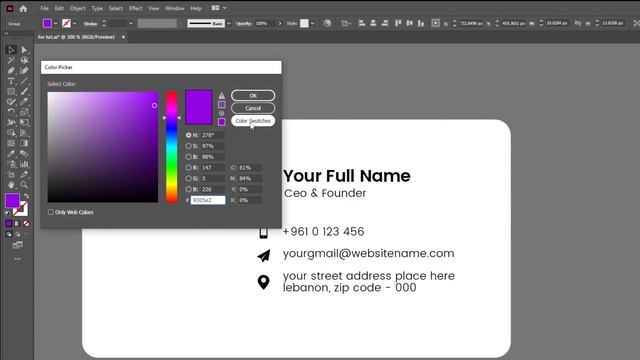Select the R (red) radio button
The image size is (640, 360).
pyautogui.click(x=189, y=167)
